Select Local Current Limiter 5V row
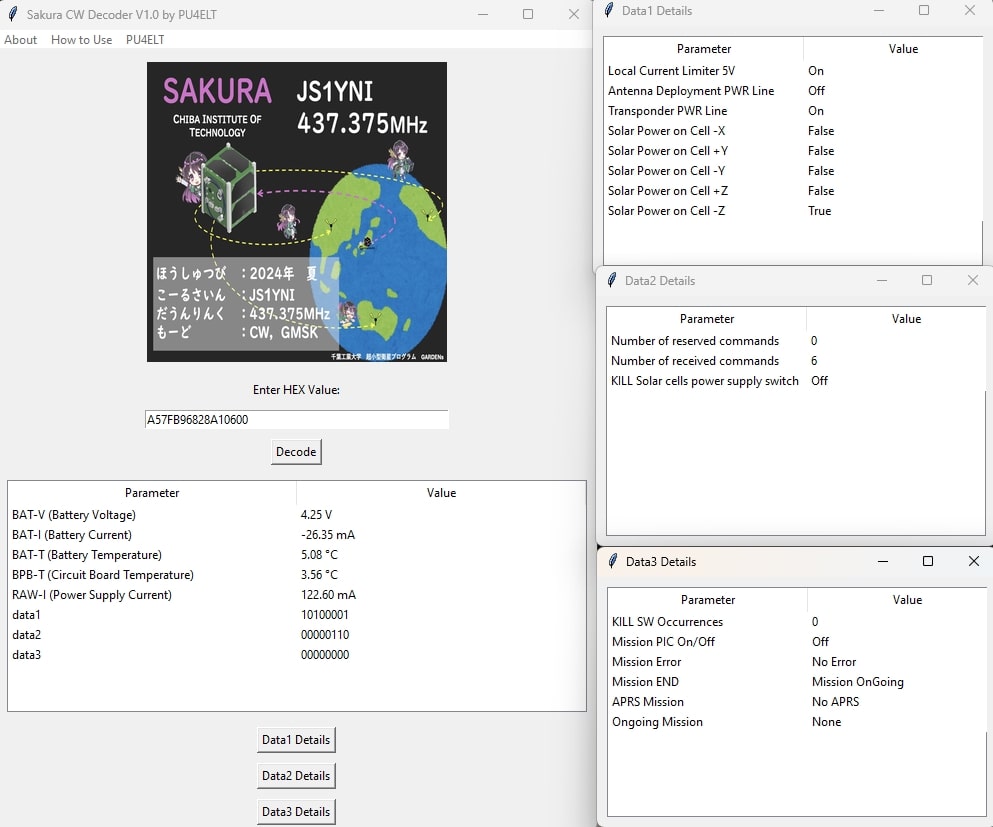Image resolution: width=993 pixels, height=827 pixels. click(794, 71)
